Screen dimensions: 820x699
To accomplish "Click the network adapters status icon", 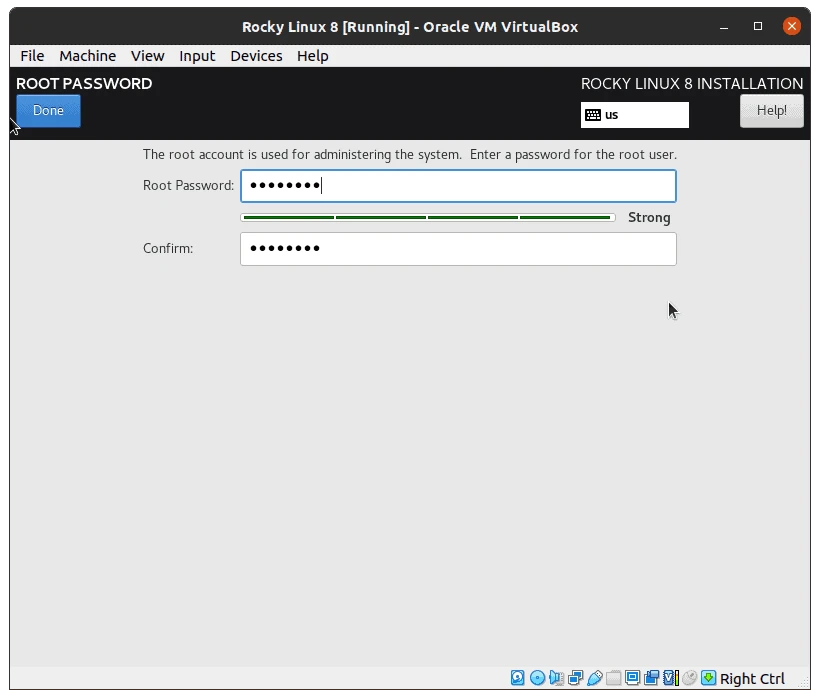I will click(x=575, y=678).
